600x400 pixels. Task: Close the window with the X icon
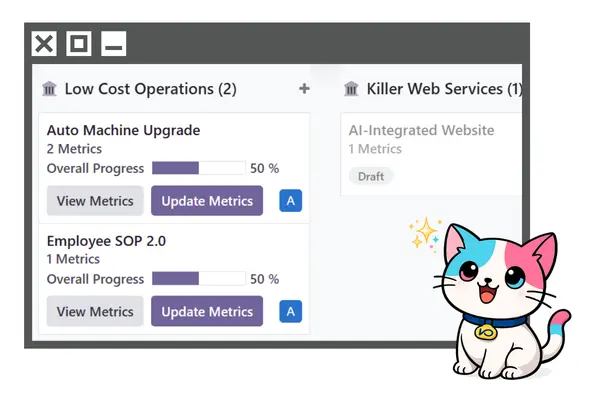pos(44,43)
